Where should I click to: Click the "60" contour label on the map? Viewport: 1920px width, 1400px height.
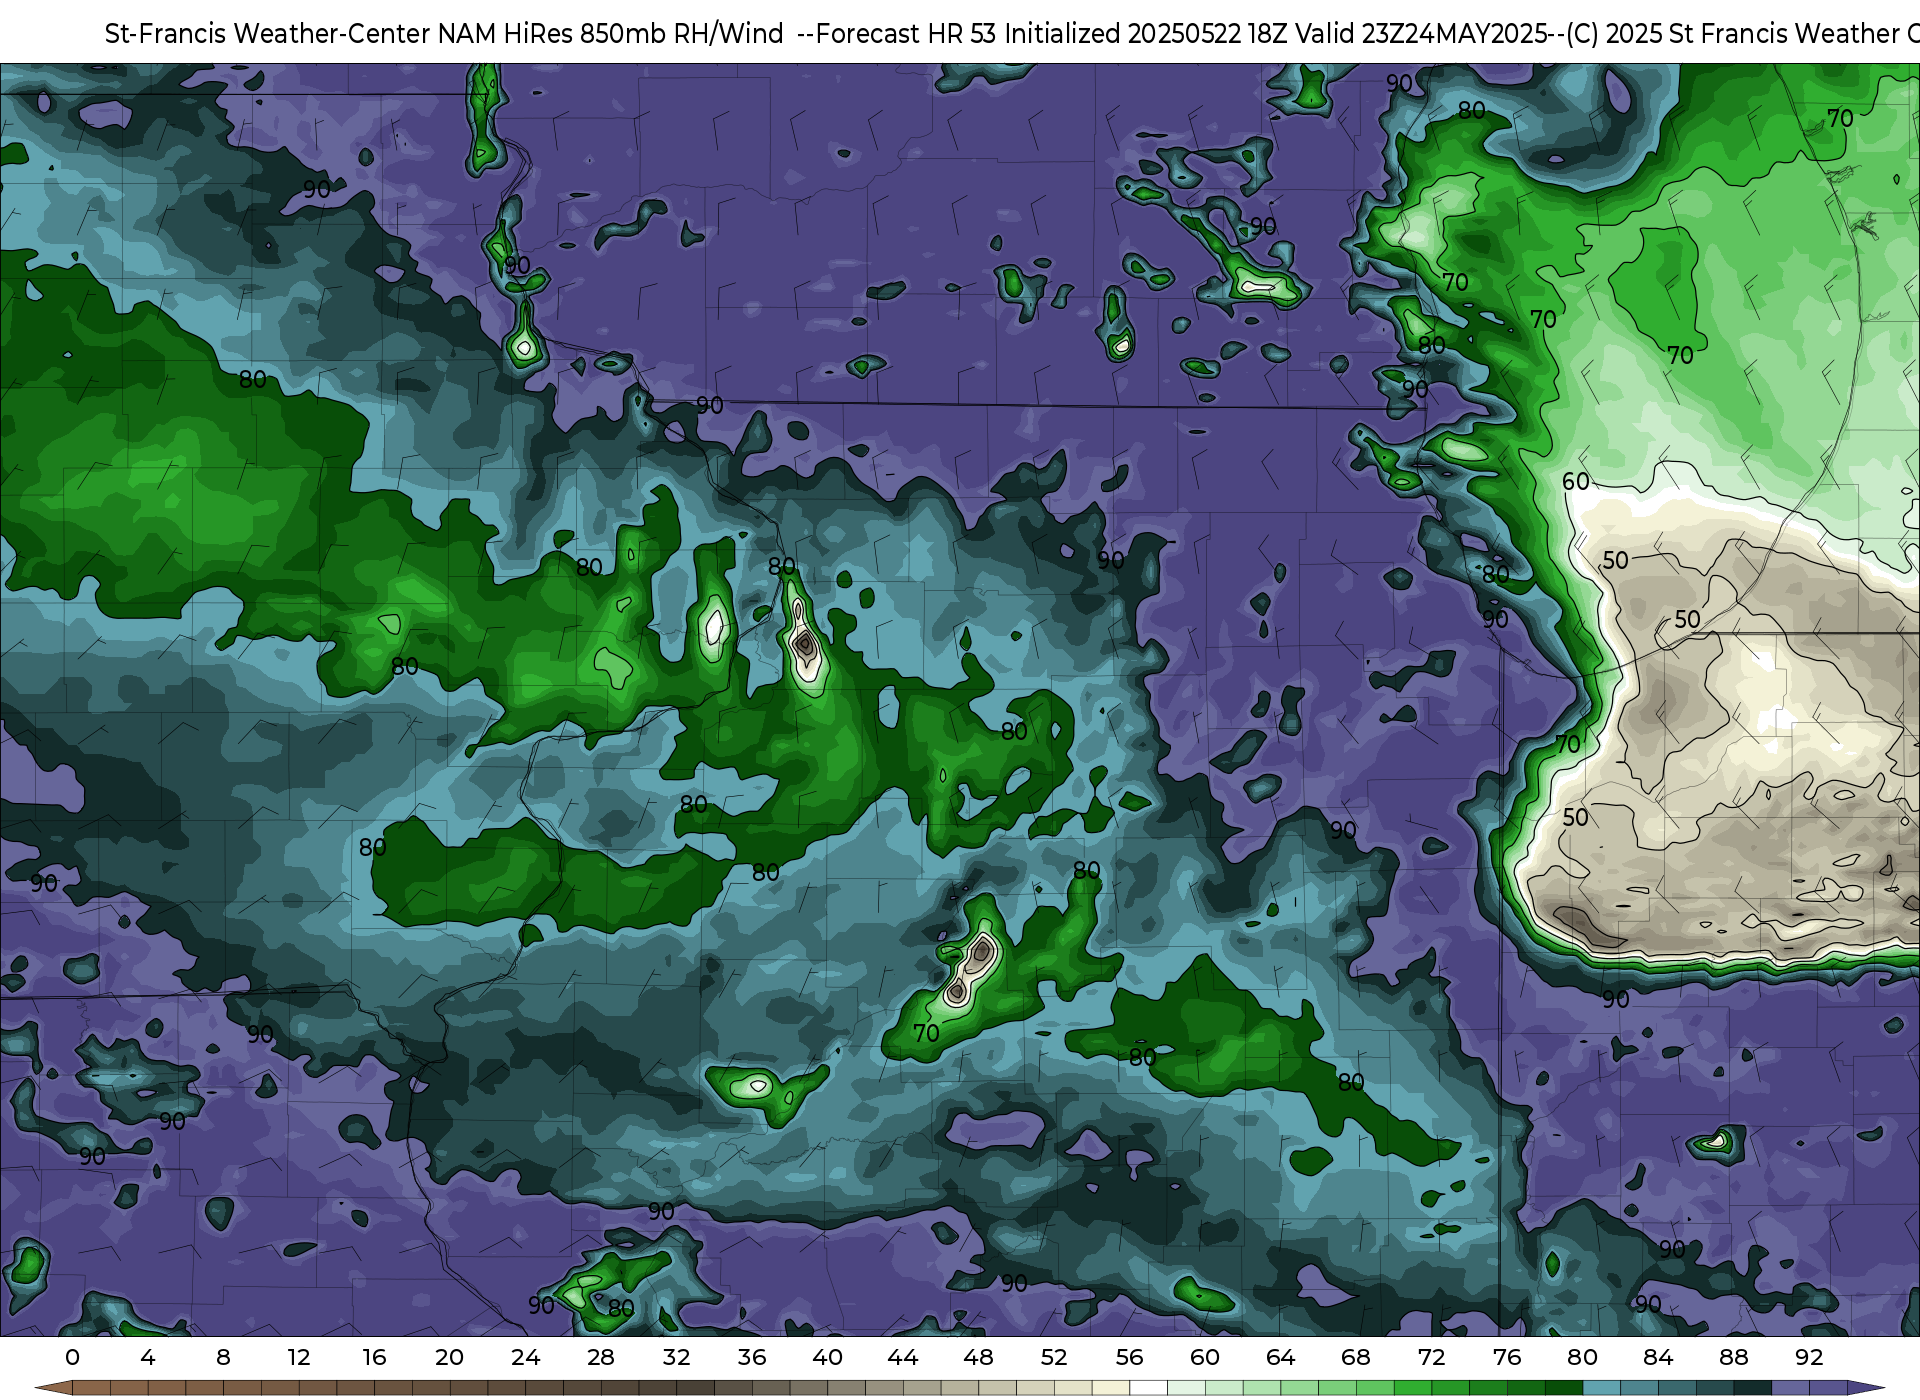point(1576,482)
